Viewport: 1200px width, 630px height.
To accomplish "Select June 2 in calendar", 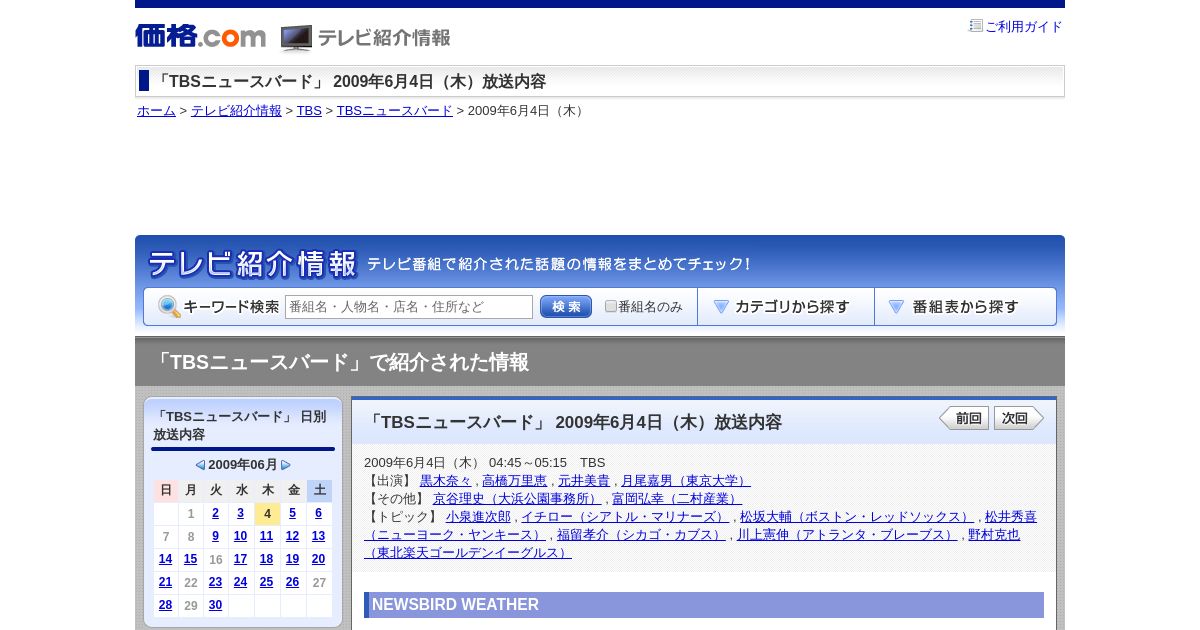I will [215, 513].
